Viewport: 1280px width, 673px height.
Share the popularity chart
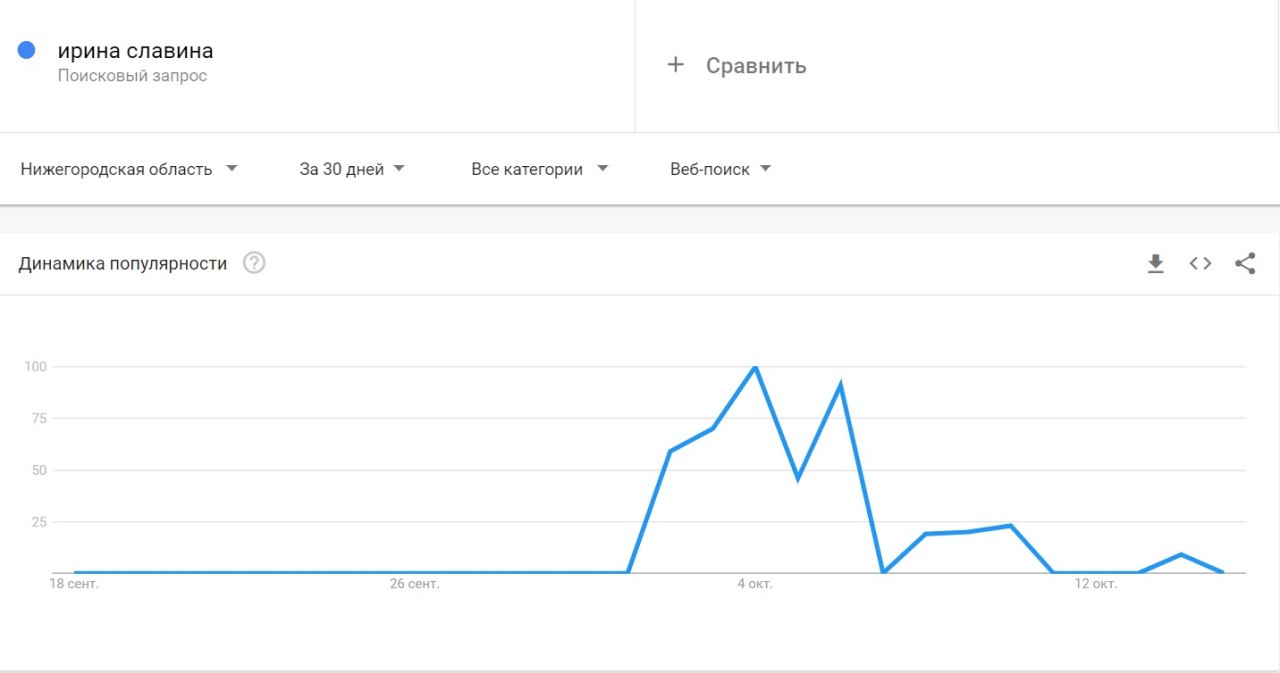tap(1245, 264)
